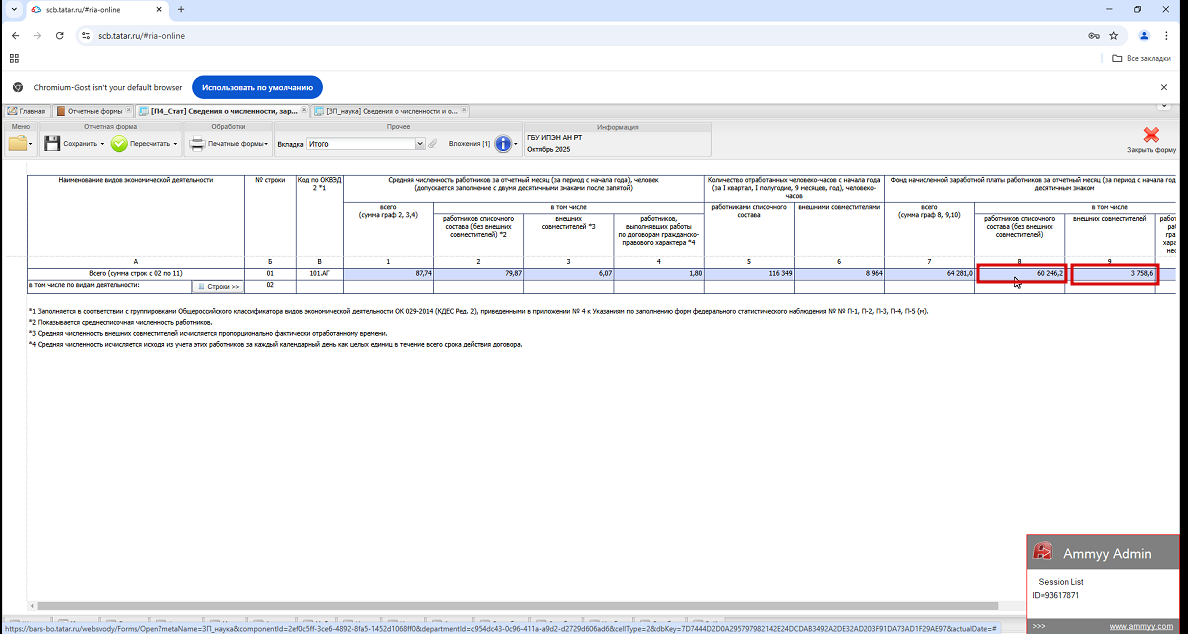Open site information icon in the address bar

[x=86, y=36]
